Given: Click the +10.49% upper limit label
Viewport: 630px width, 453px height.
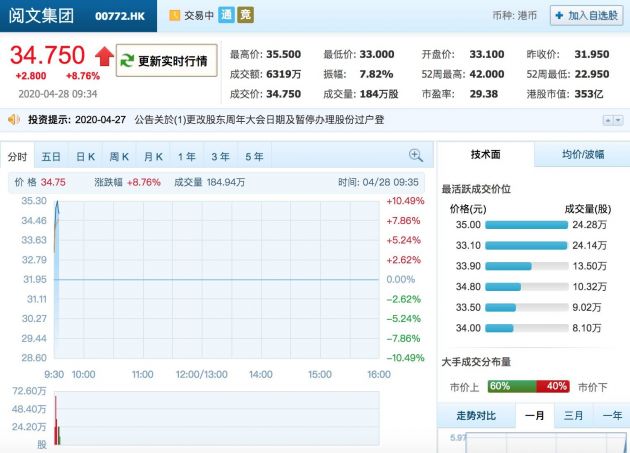Looking at the screenshot, I should 405,201.
